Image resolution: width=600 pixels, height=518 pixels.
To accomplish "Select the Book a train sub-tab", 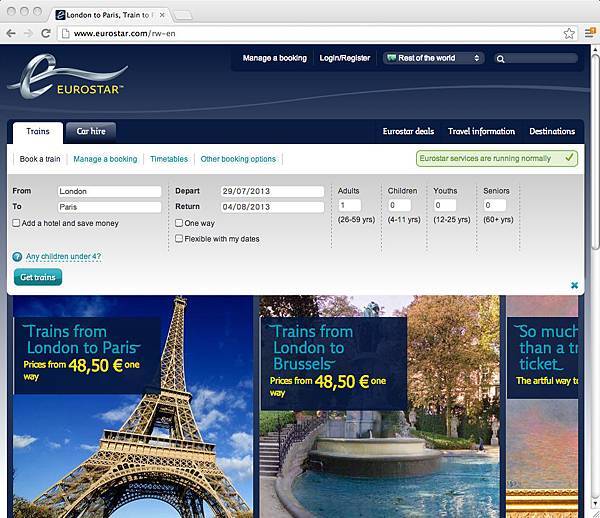I will tap(40, 159).
